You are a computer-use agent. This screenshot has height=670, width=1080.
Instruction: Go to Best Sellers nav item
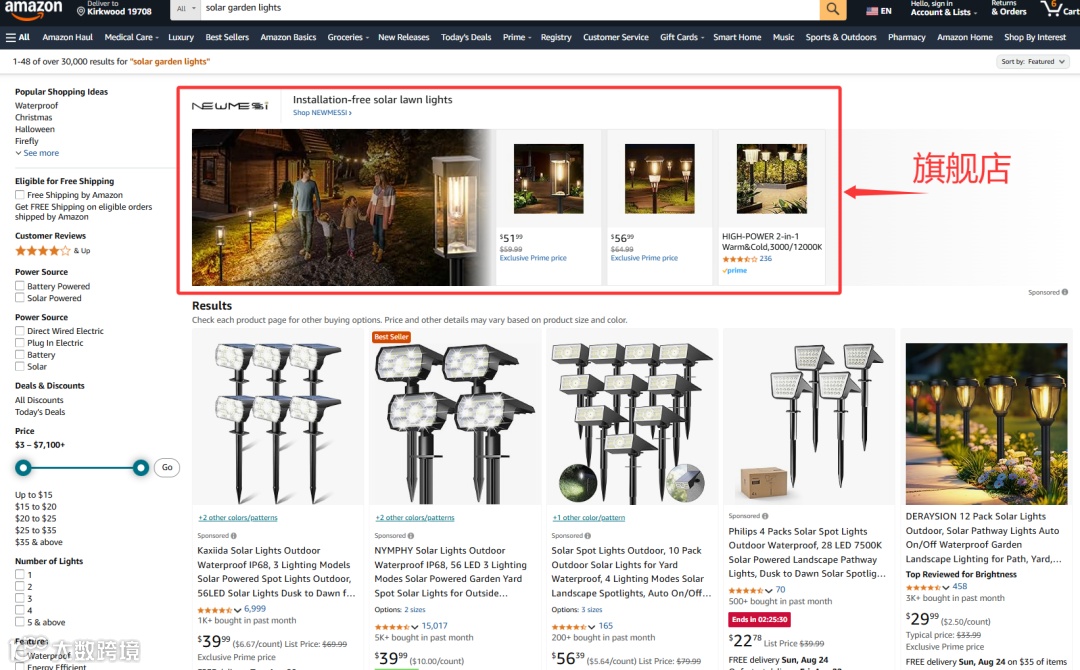(227, 37)
